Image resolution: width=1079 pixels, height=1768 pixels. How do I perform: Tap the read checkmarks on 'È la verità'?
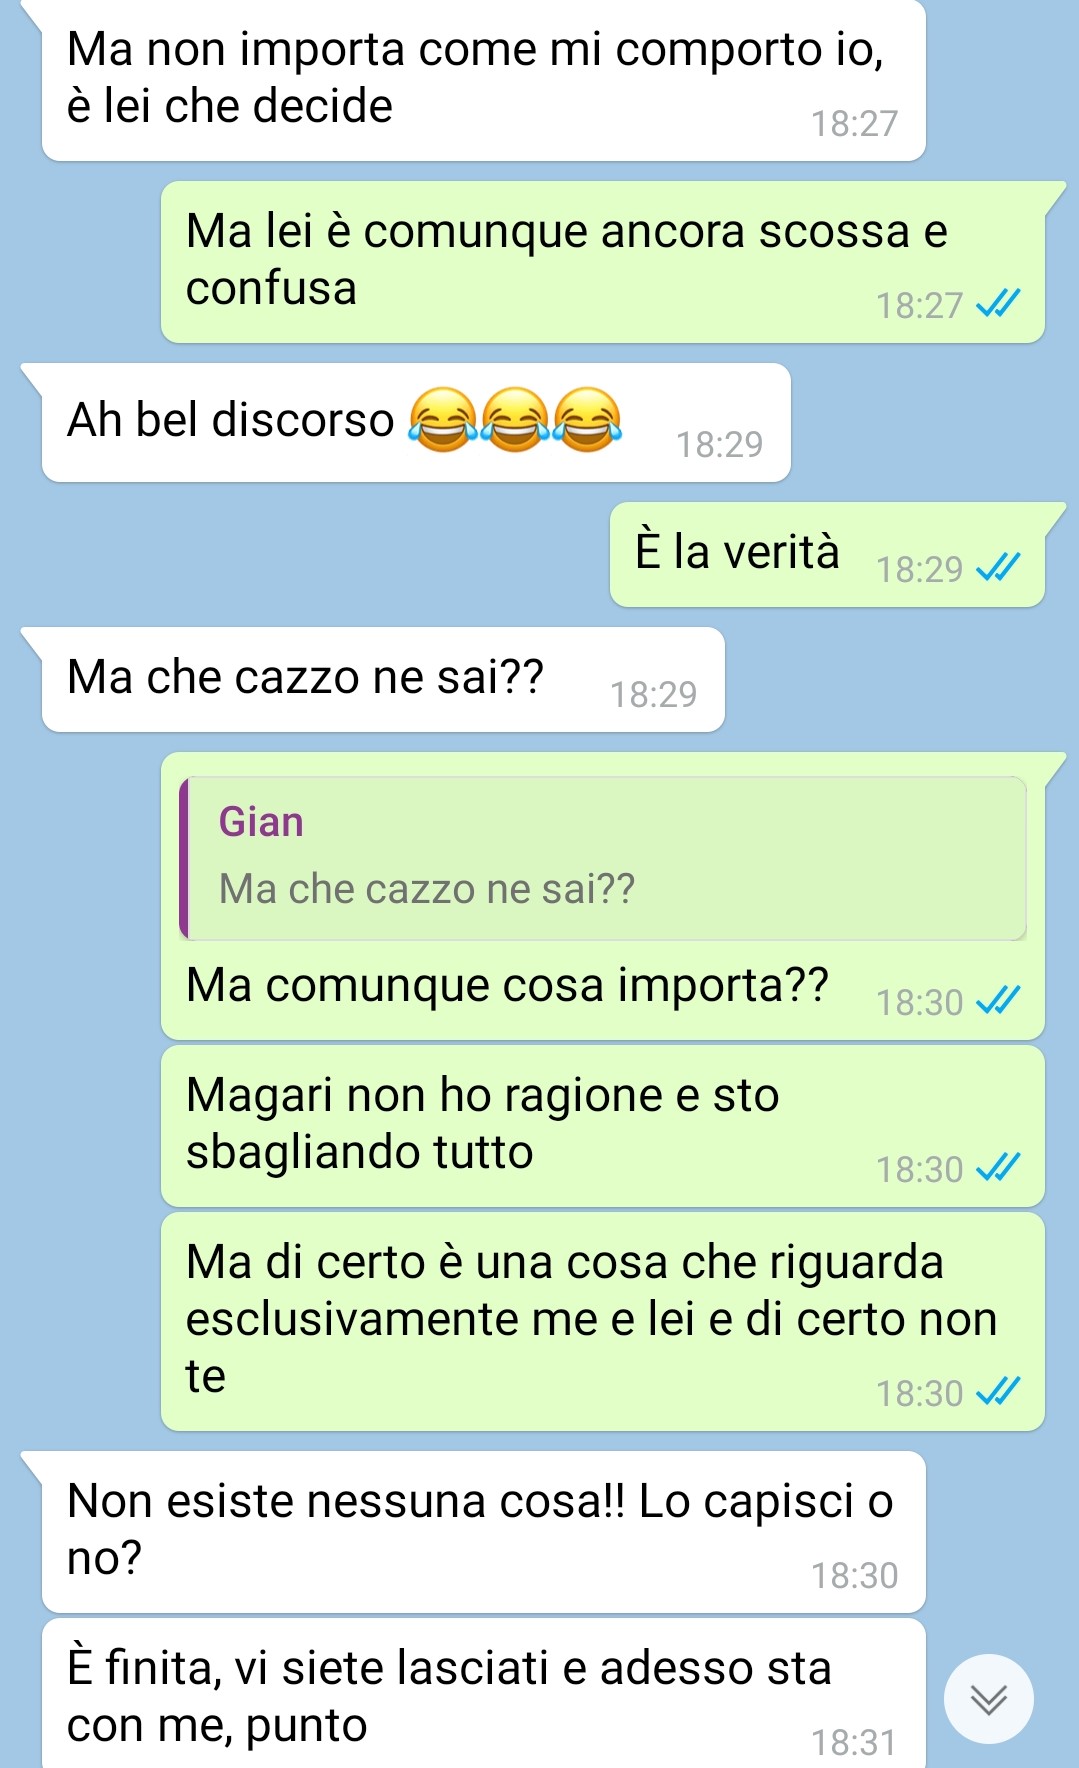[998, 568]
